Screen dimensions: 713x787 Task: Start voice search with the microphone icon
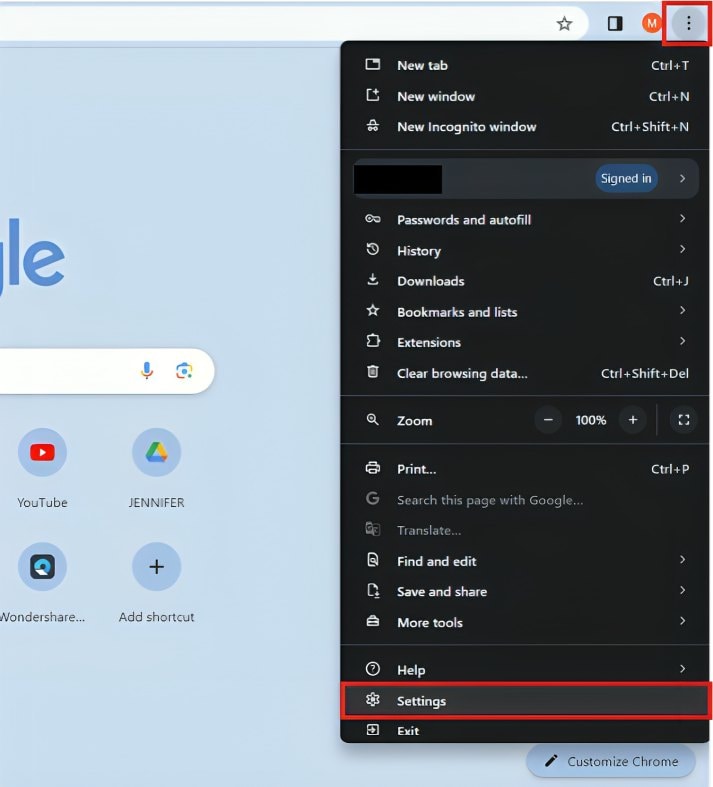147,371
